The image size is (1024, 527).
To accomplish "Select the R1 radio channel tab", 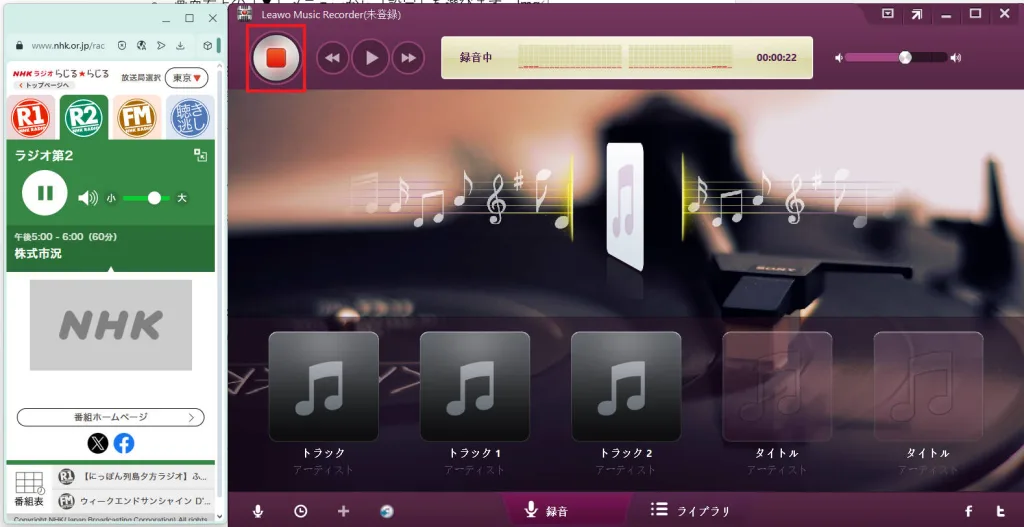I will tap(31, 118).
